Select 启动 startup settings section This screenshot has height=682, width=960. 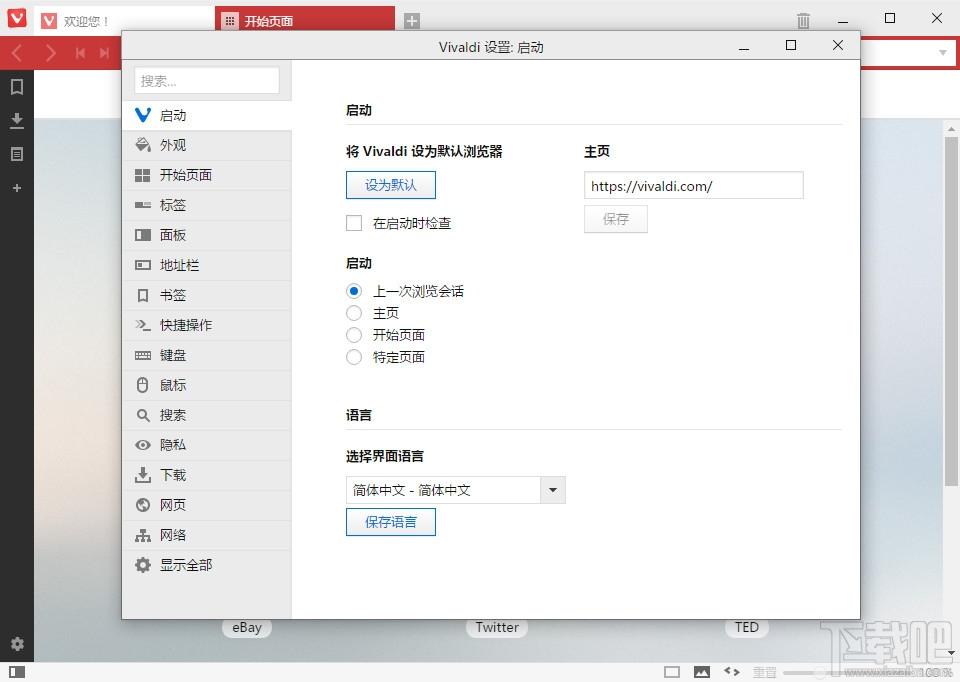(207, 115)
